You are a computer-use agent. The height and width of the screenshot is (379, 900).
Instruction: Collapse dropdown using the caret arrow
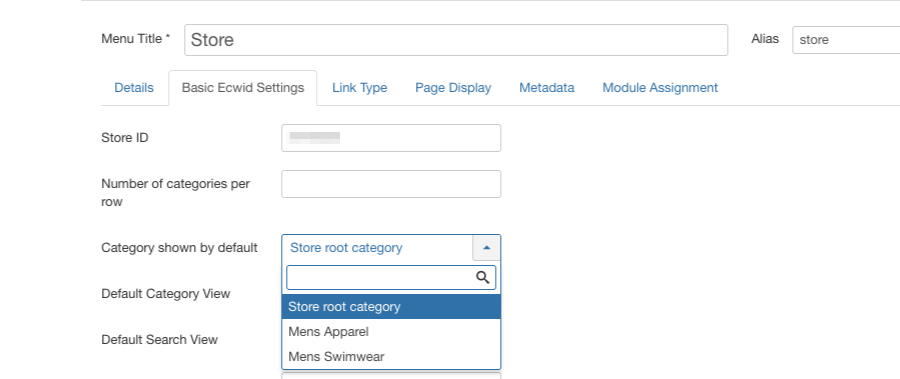(487, 248)
